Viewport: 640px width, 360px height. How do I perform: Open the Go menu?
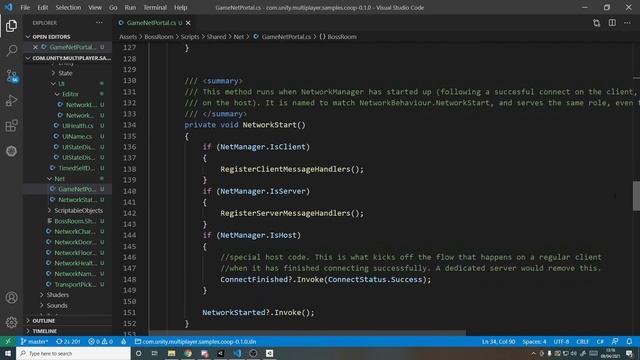(x=113, y=7)
